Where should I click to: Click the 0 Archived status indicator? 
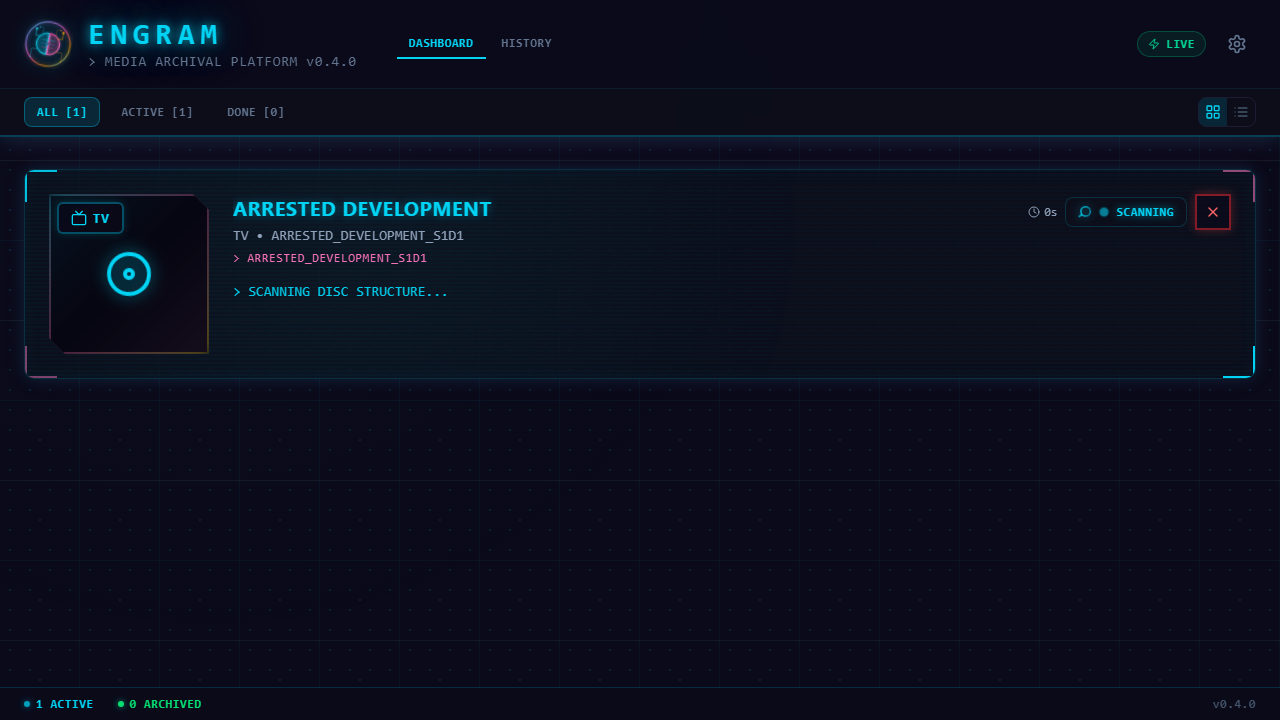pyautogui.click(x=160, y=704)
